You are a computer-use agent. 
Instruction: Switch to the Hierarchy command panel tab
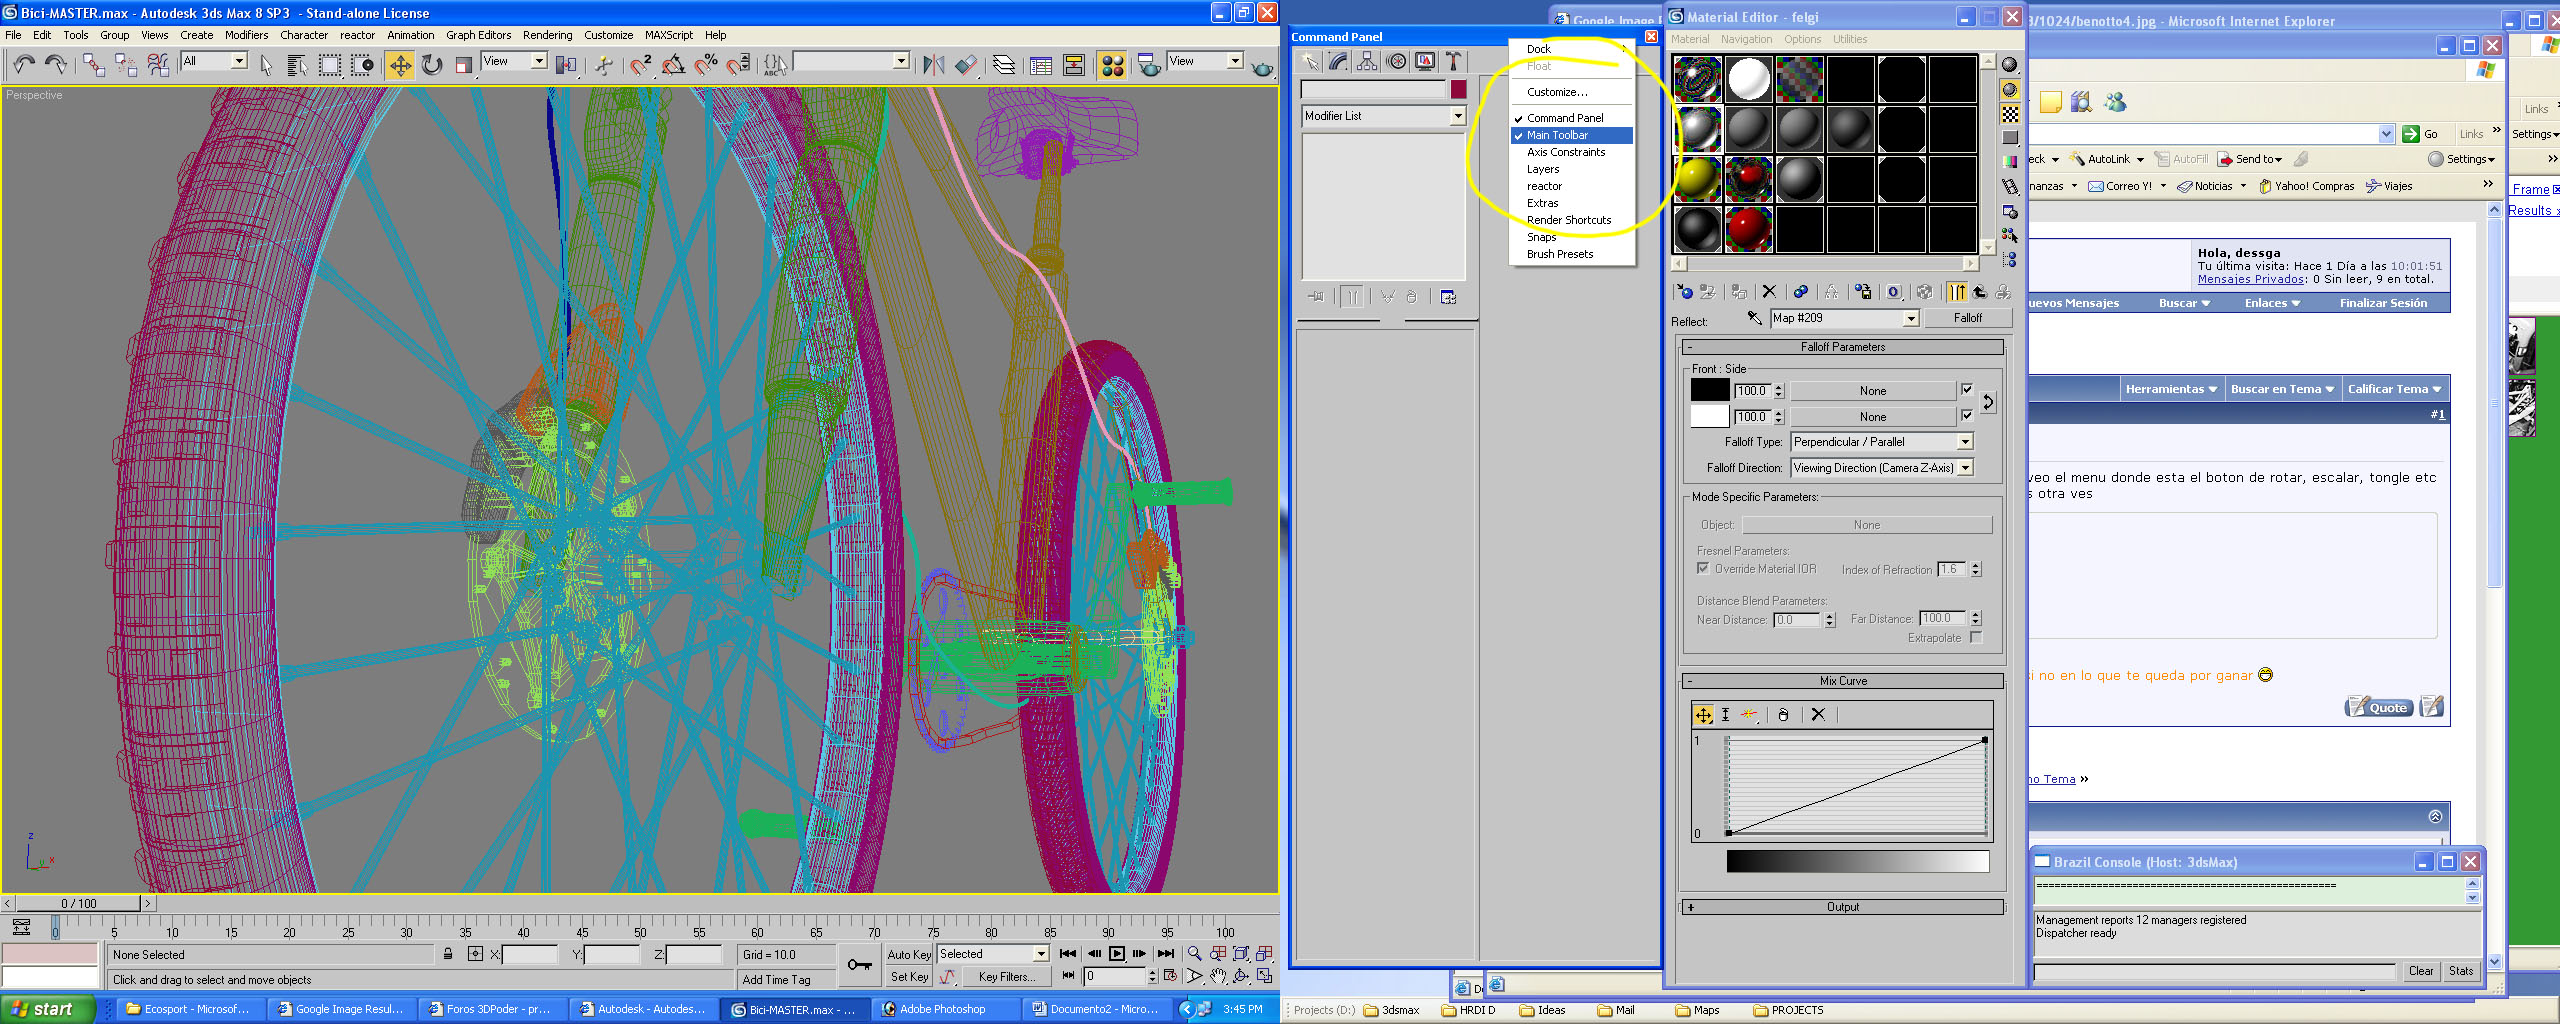1367,61
